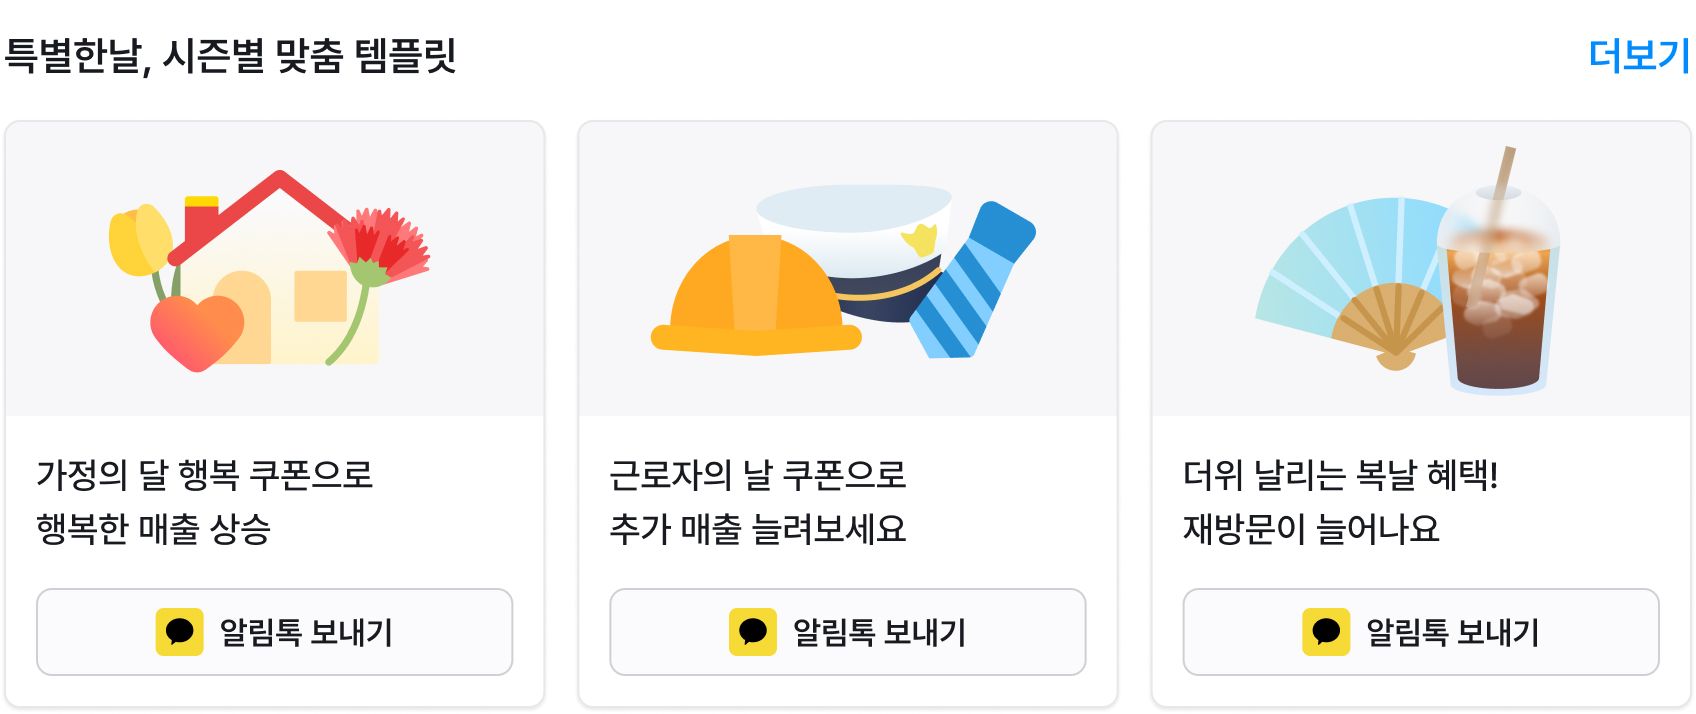Select the 근로자의 날 쿠폰으로 title text

point(758,475)
